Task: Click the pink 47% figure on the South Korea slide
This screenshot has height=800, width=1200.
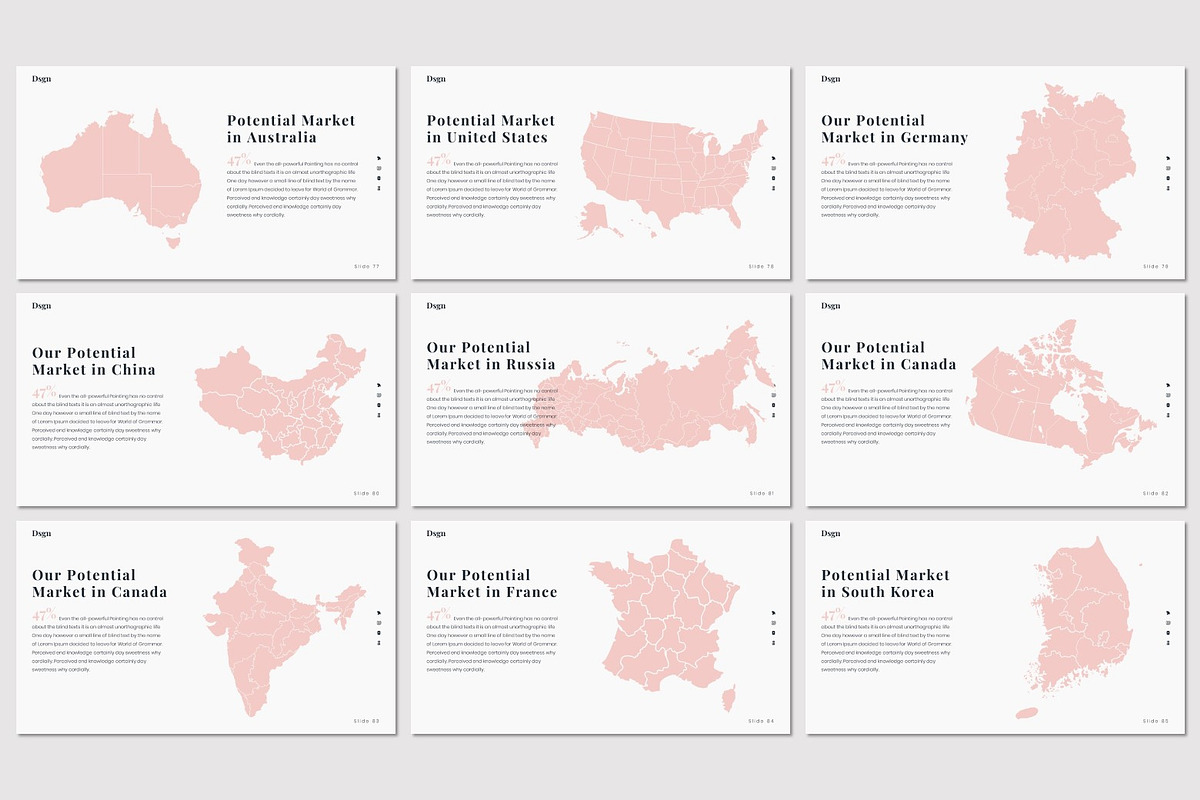Action: tap(833, 615)
